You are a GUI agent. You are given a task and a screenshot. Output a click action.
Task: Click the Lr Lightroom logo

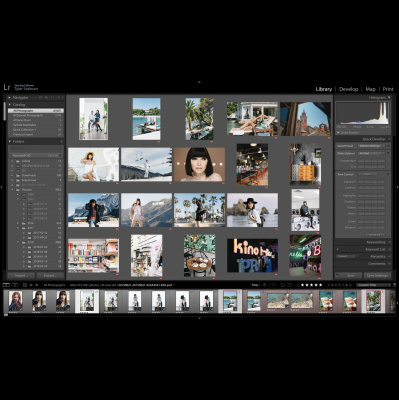coord(7,88)
